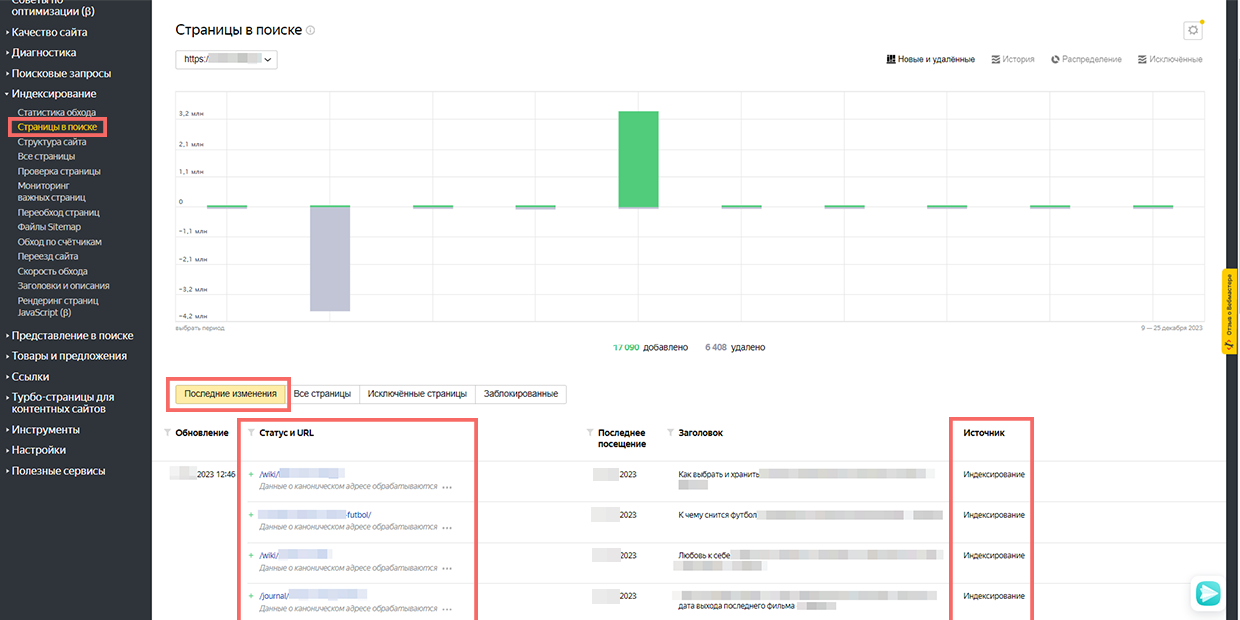This screenshot has width=1240, height=620.
Task: Click the funnel icon next to «Статус и URL»
Action: click(x=251, y=433)
